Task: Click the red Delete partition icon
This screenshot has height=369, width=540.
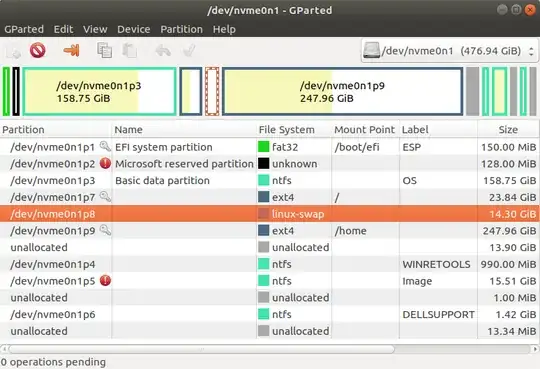Action: pos(38,50)
